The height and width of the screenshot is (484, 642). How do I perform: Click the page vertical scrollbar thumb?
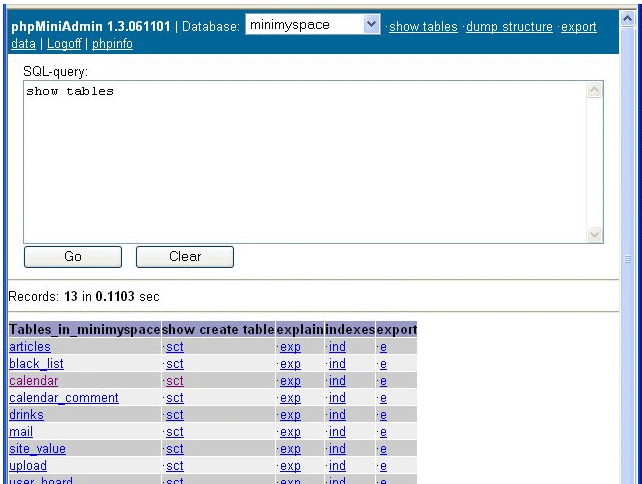[627, 259]
